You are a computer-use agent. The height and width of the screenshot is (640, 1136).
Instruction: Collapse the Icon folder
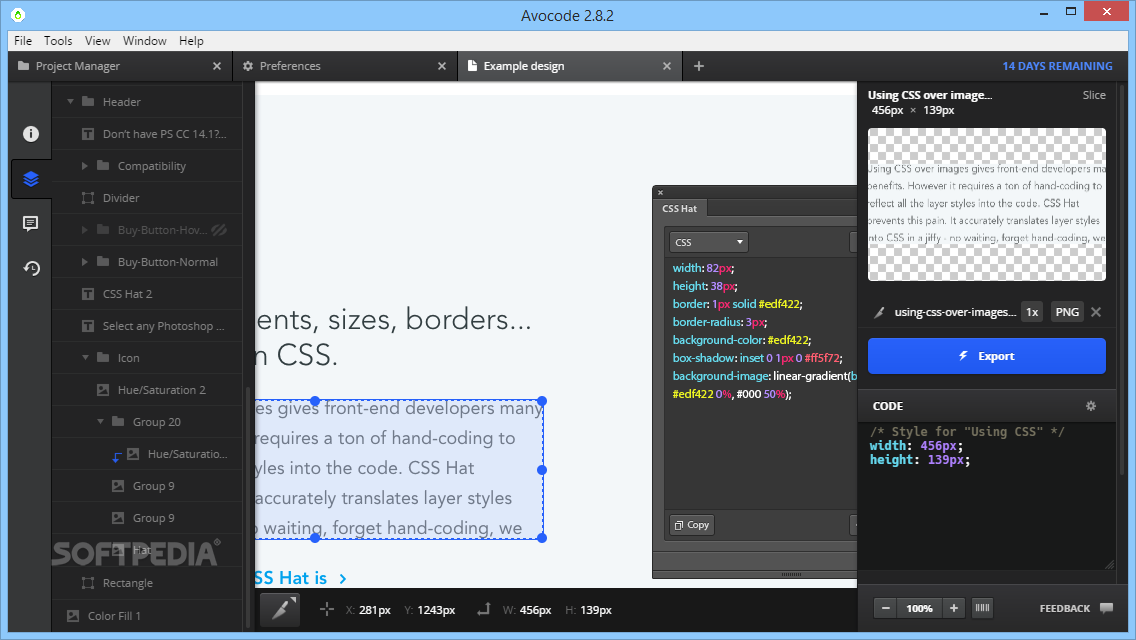coord(85,357)
